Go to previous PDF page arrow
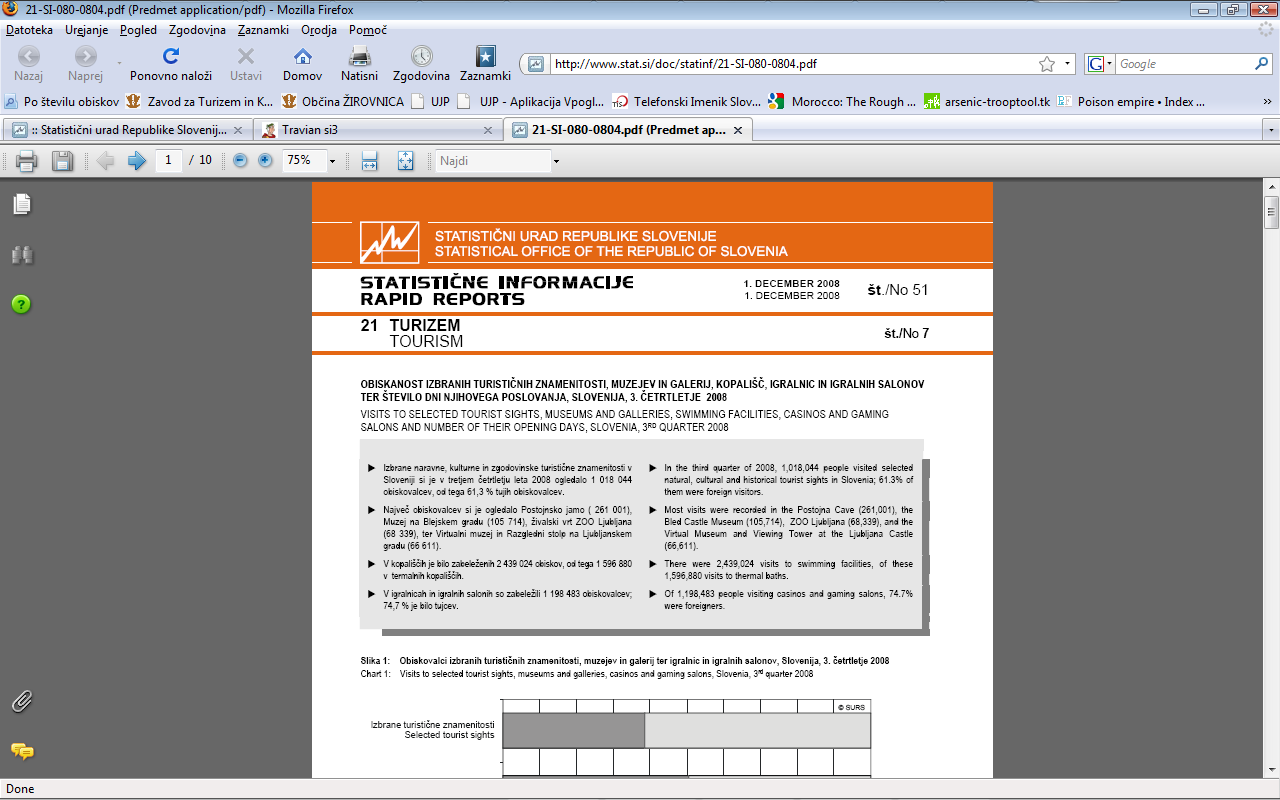The height and width of the screenshot is (800, 1280). click(105, 160)
